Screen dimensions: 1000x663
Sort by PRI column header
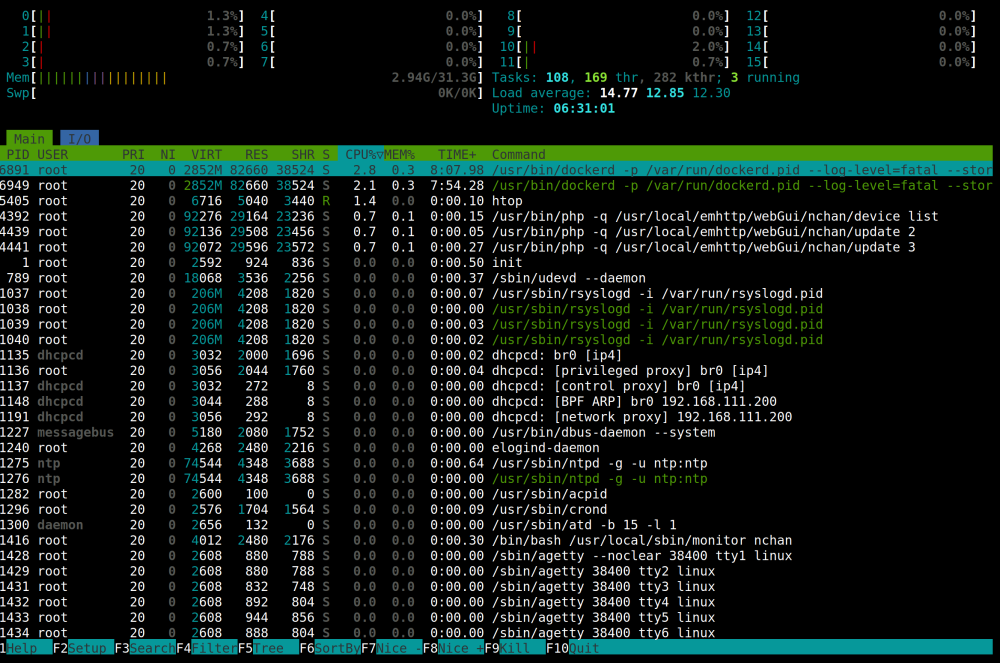133,154
